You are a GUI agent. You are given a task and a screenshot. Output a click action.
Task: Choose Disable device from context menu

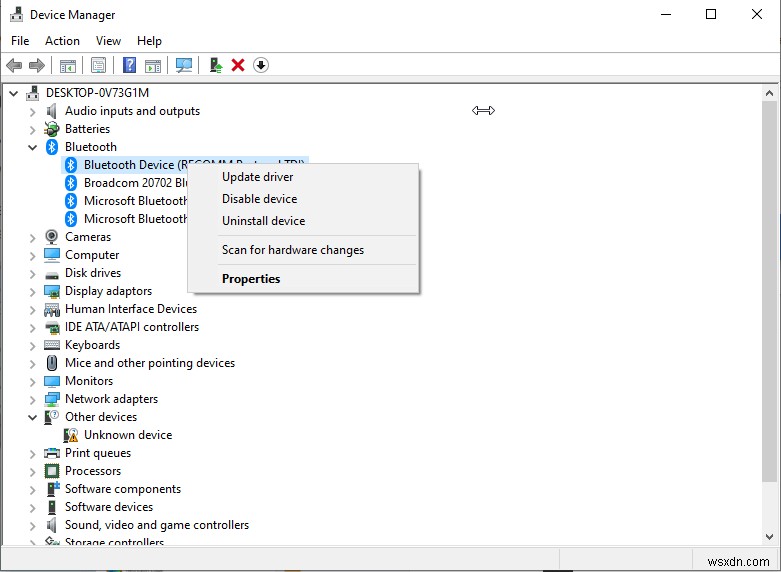pyautogui.click(x=303, y=199)
